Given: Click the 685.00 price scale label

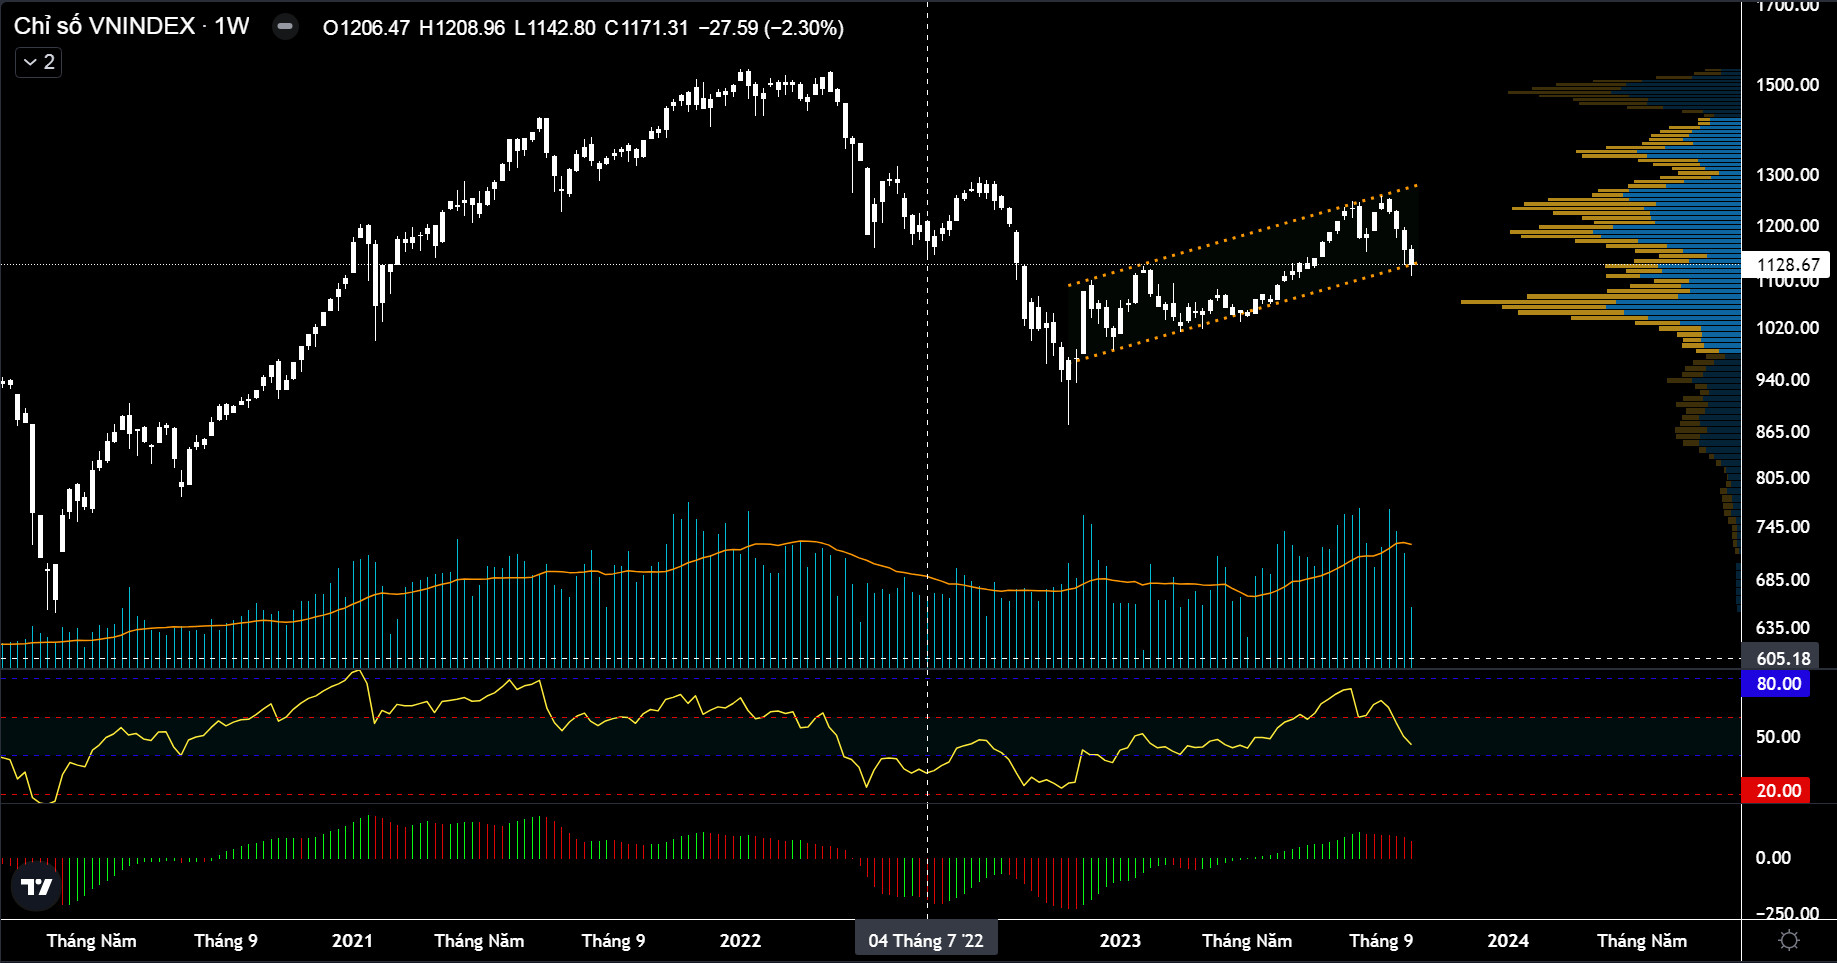Looking at the screenshot, I should [1783, 580].
